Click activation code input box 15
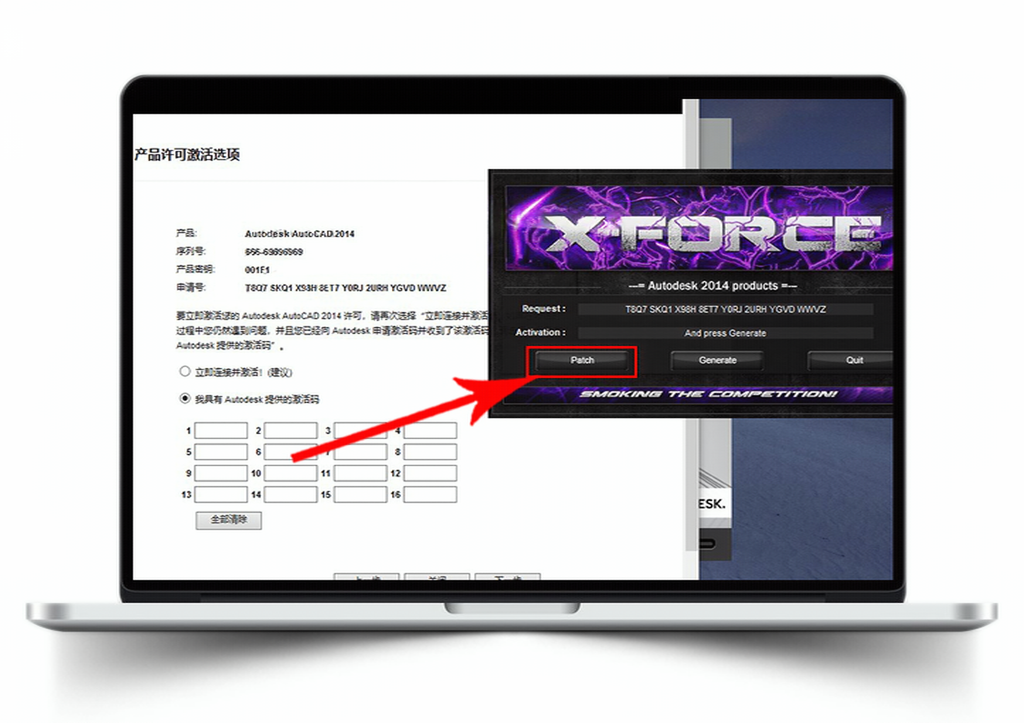The width and height of the screenshot is (1024, 723). click(360, 494)
